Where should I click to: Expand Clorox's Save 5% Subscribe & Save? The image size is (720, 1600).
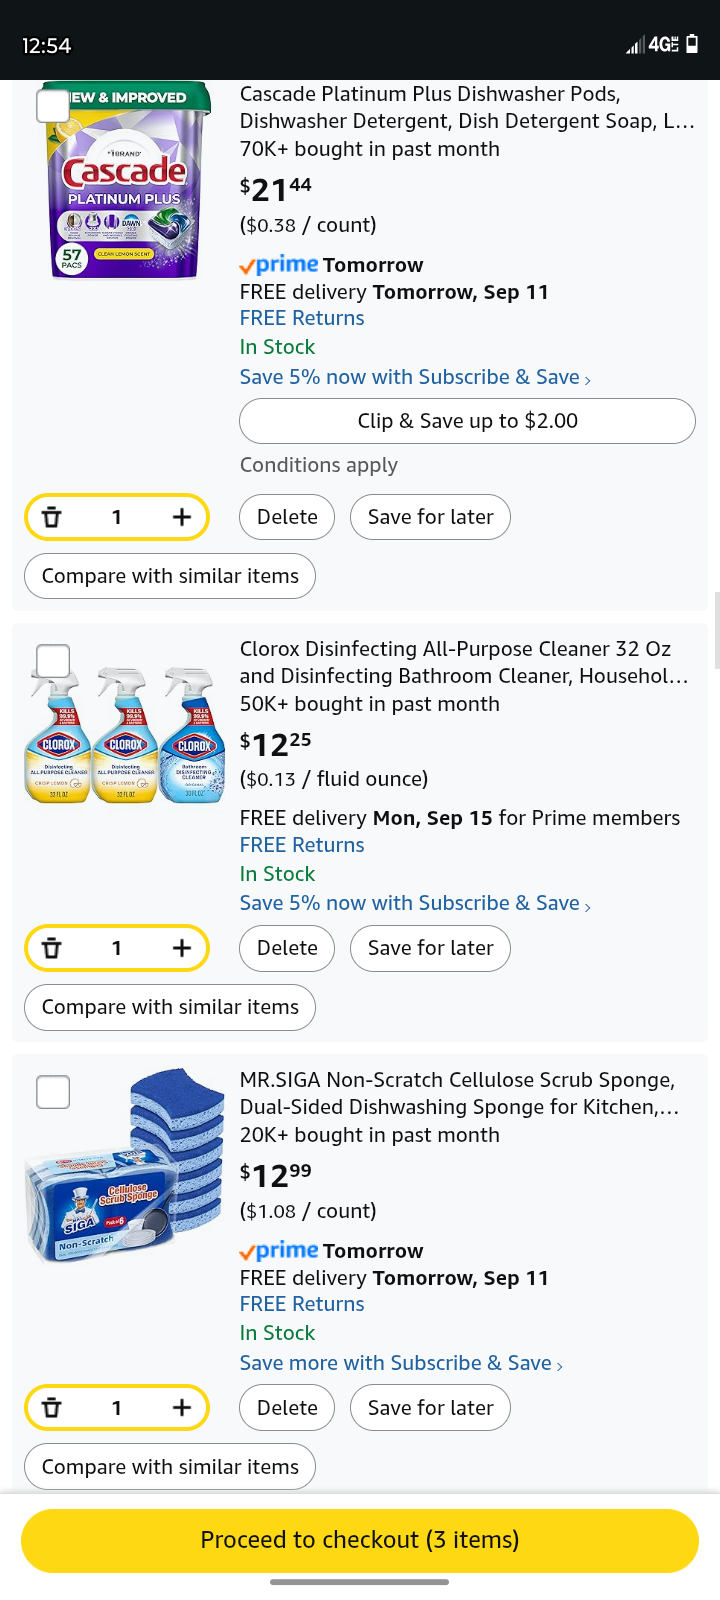pyautogui.click(x=415, y=903)
